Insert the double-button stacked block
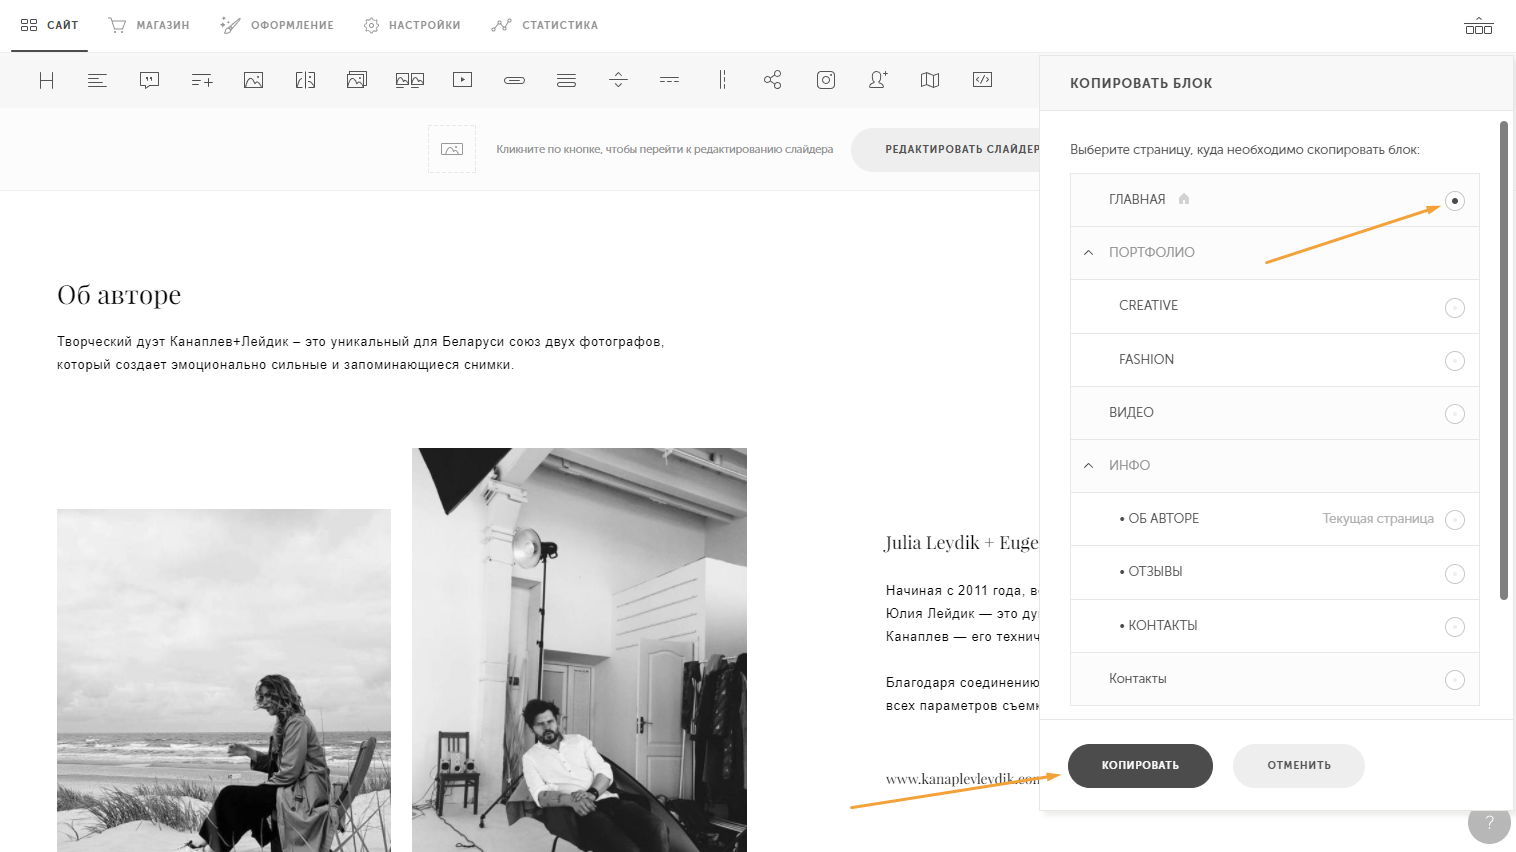This screenshot has width=1516, height=852. click(x=566, y=80)
